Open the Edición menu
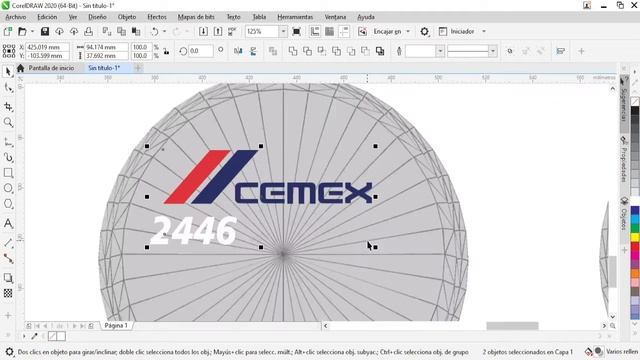Screen dimensions: 640x360 [x=47, y=17]
